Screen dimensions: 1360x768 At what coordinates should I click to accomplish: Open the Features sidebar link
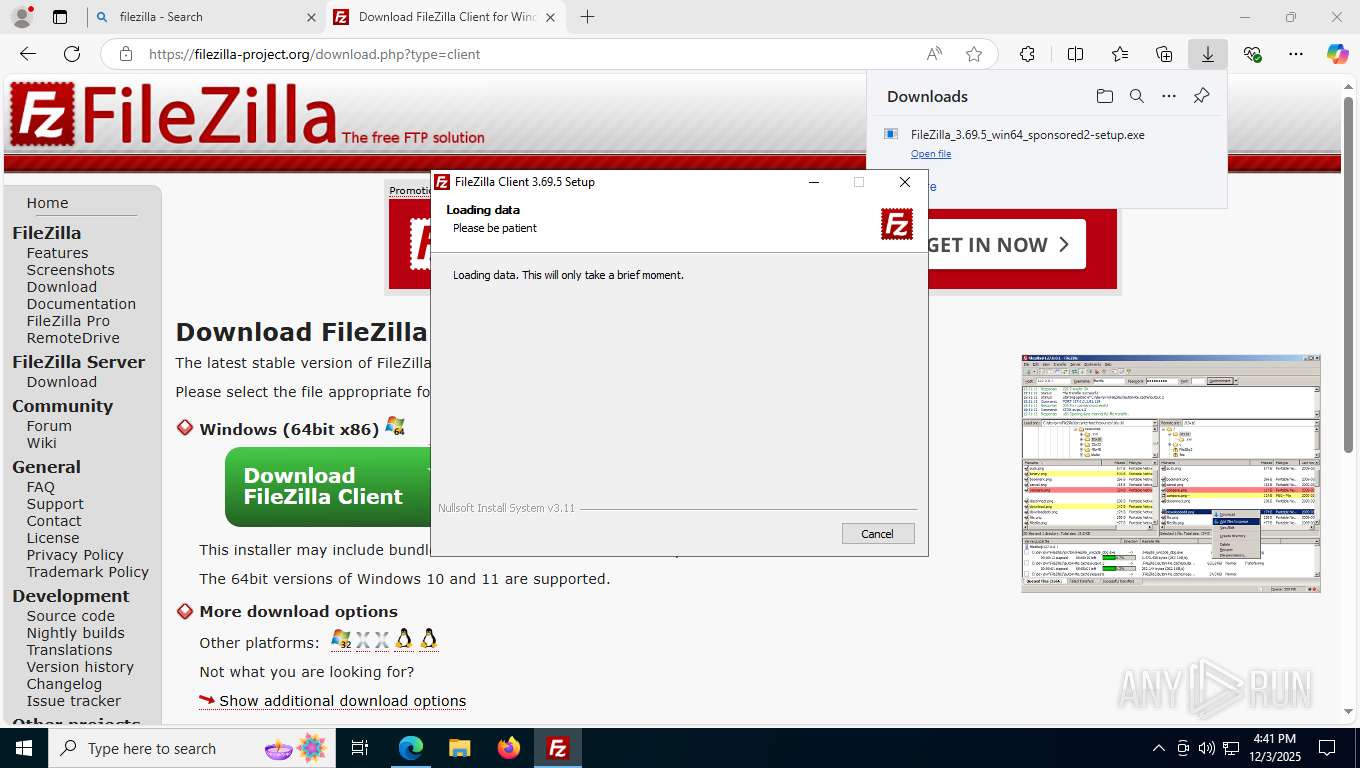57,253
